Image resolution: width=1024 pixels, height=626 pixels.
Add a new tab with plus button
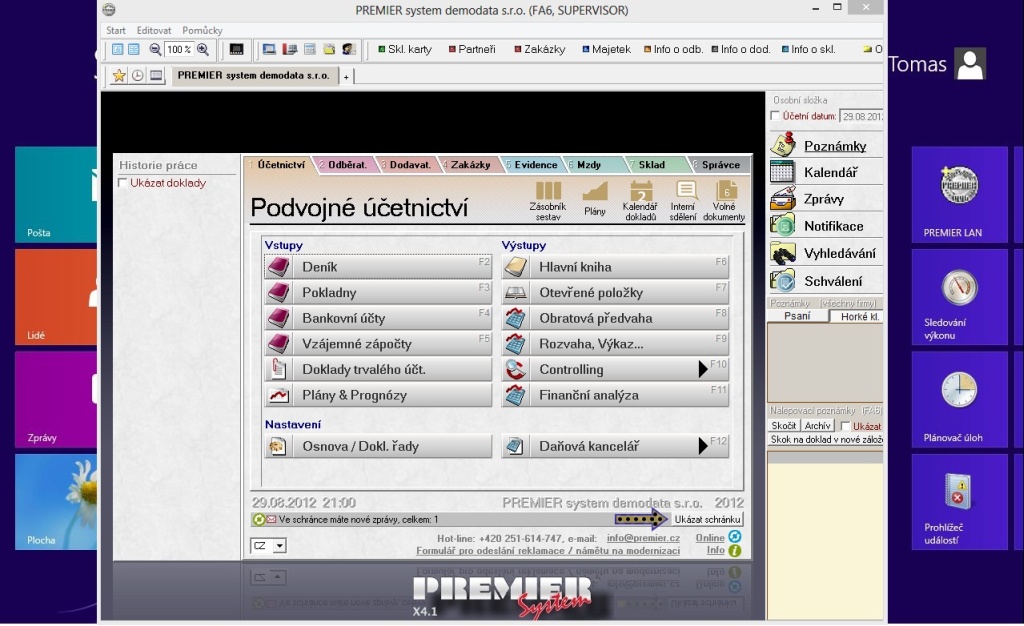tap(346, 76)
